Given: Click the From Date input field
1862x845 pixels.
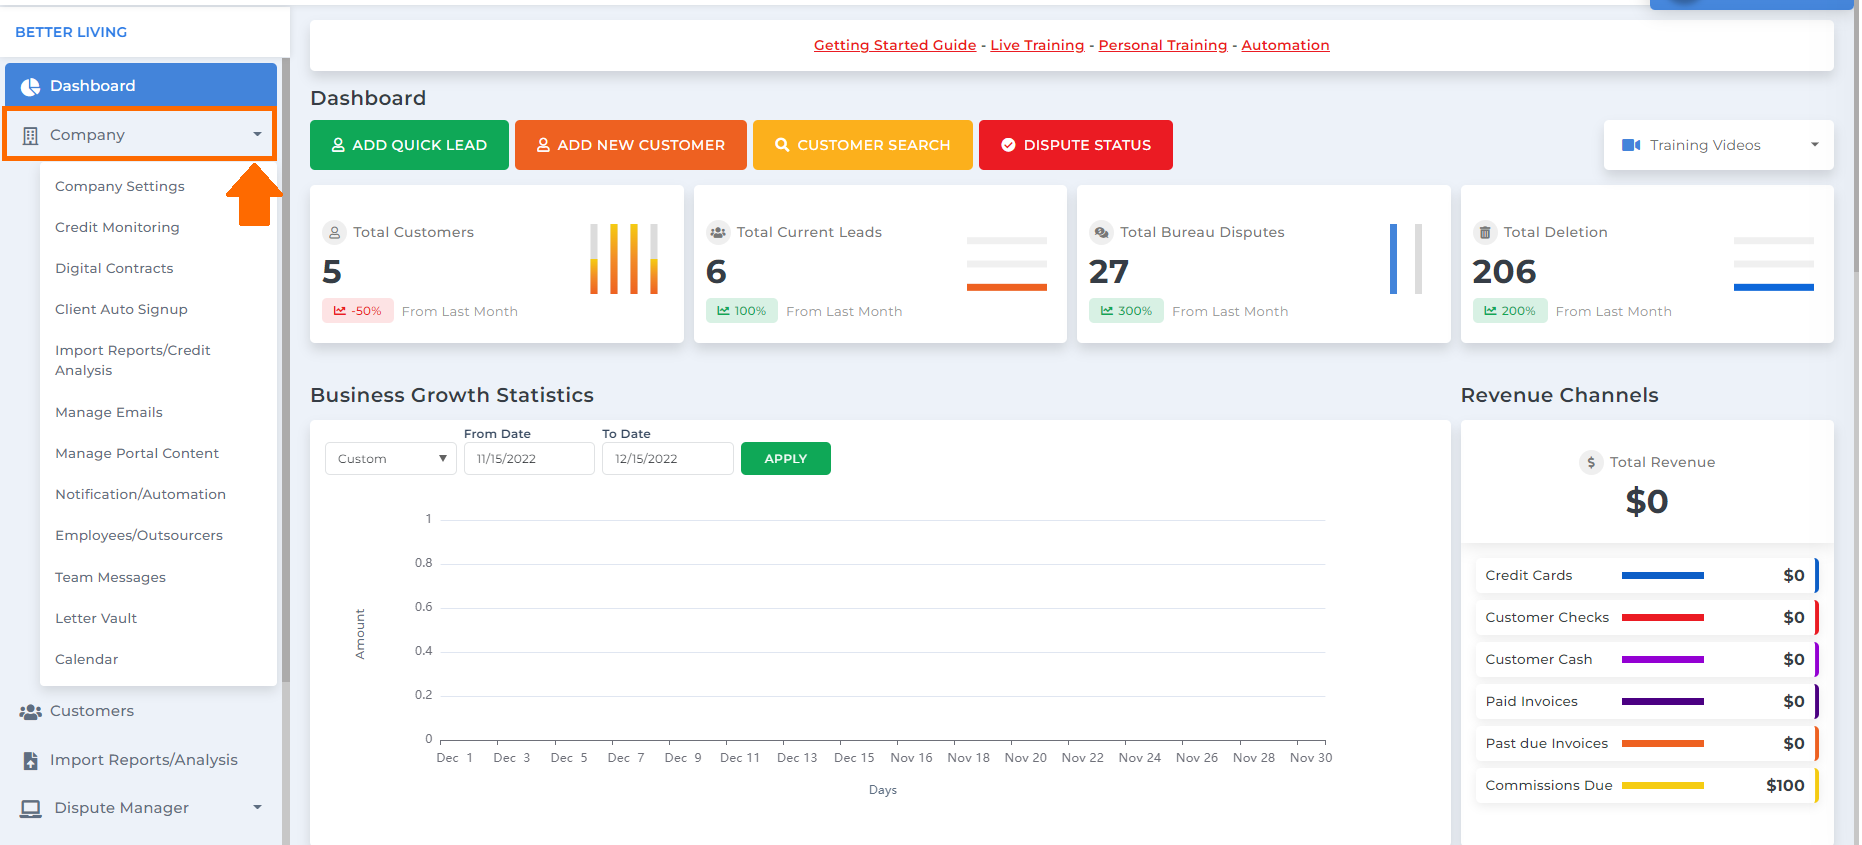Looking at the screenshot, I should (529, 459).
